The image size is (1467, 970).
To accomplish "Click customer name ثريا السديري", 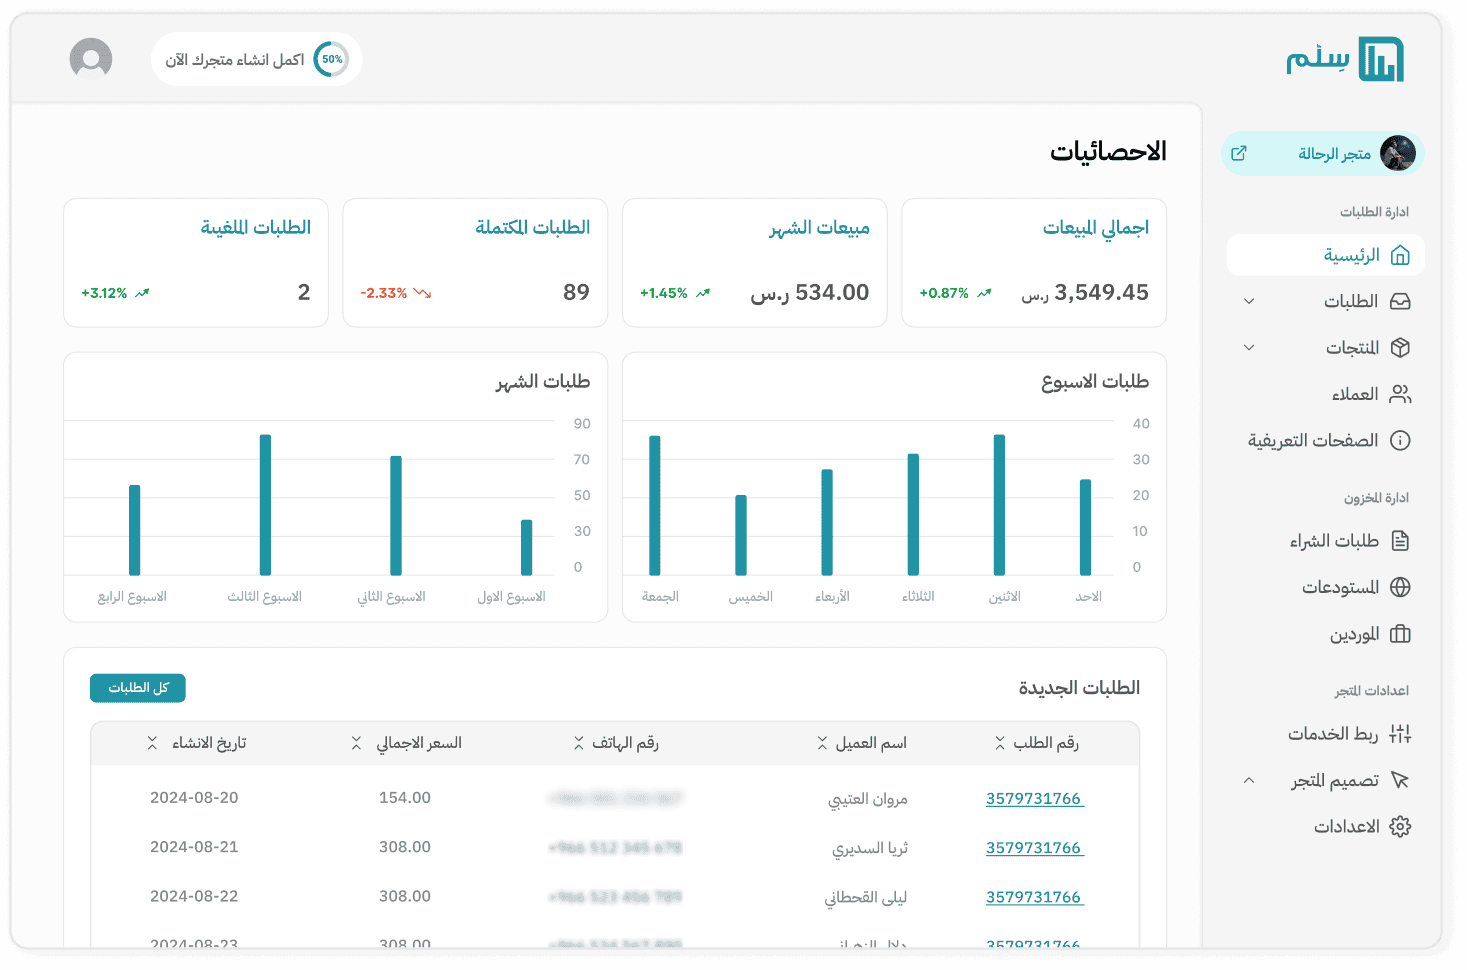I will 870,848.
